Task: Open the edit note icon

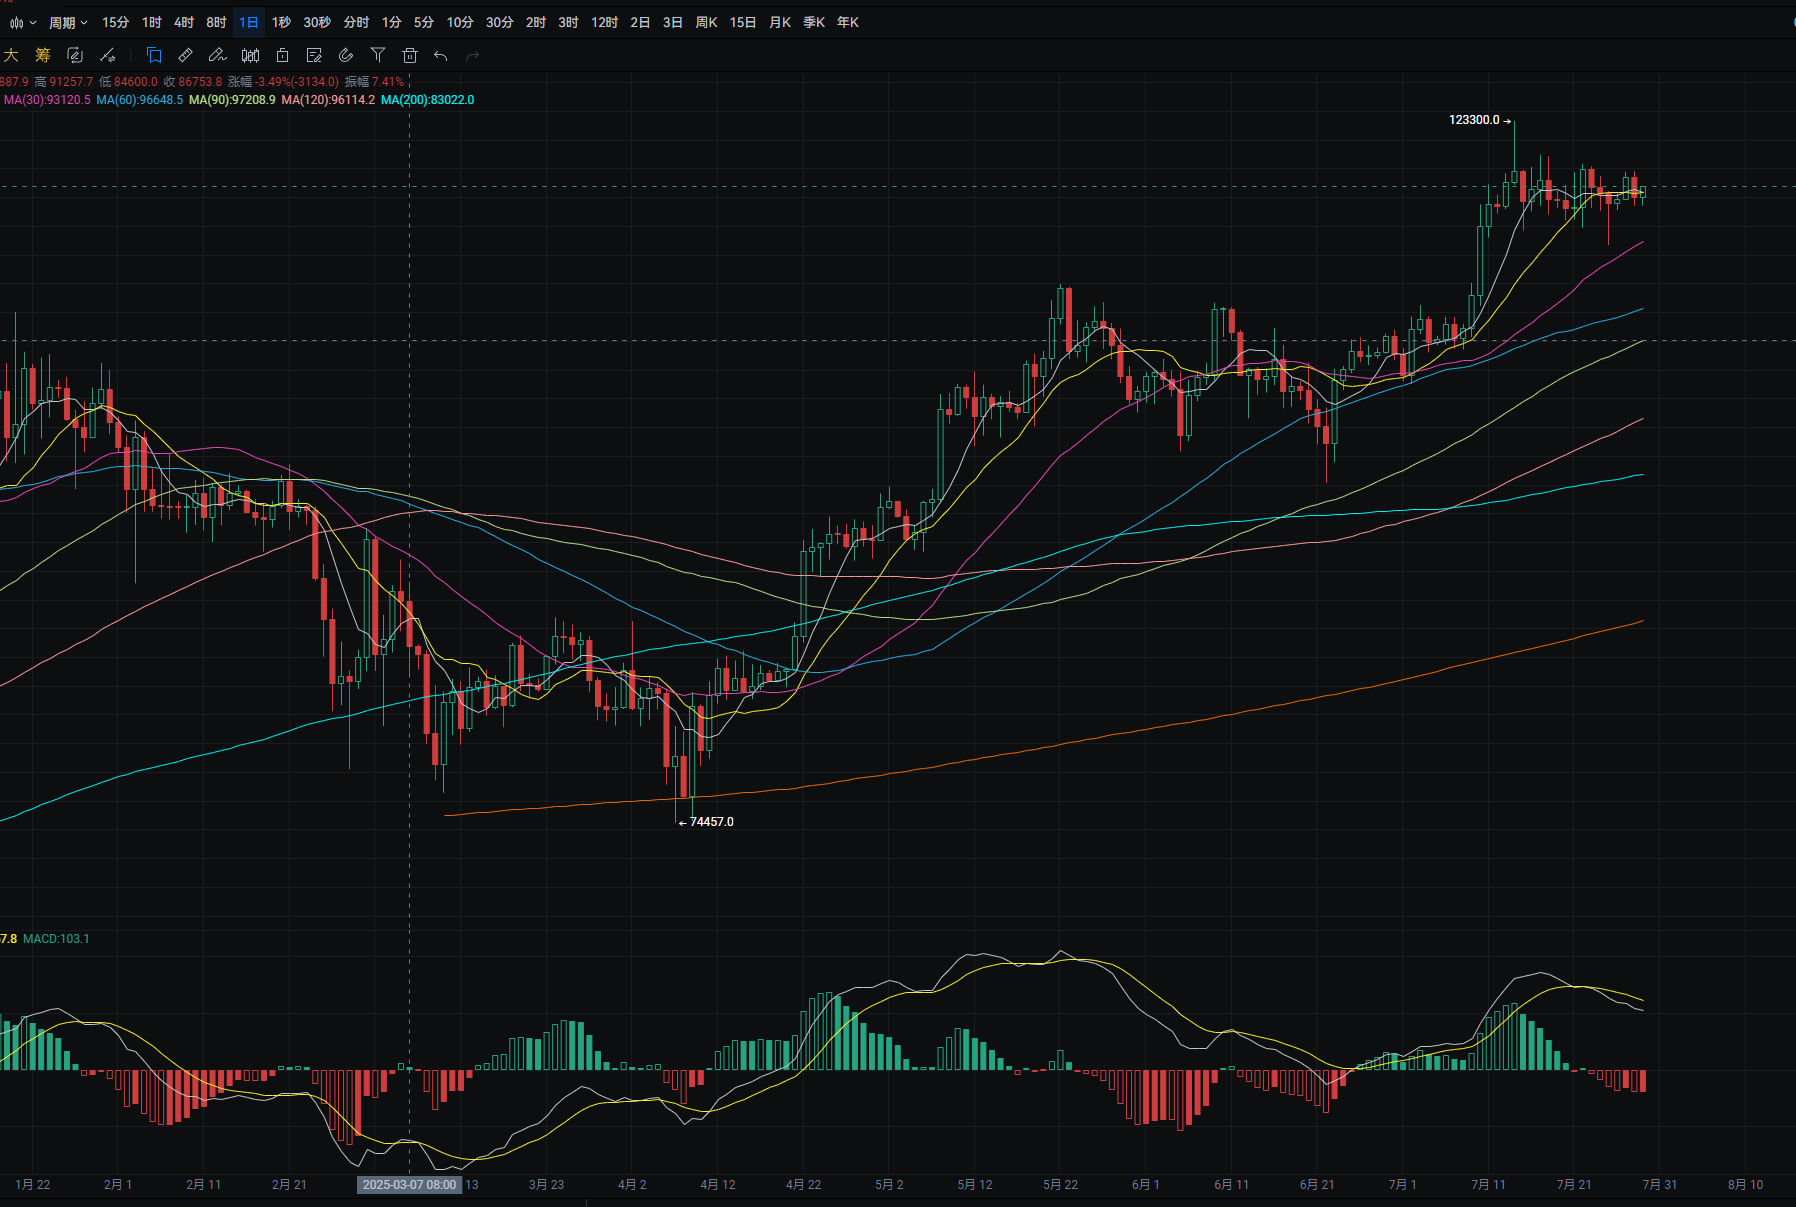Action: coord(314,56)
